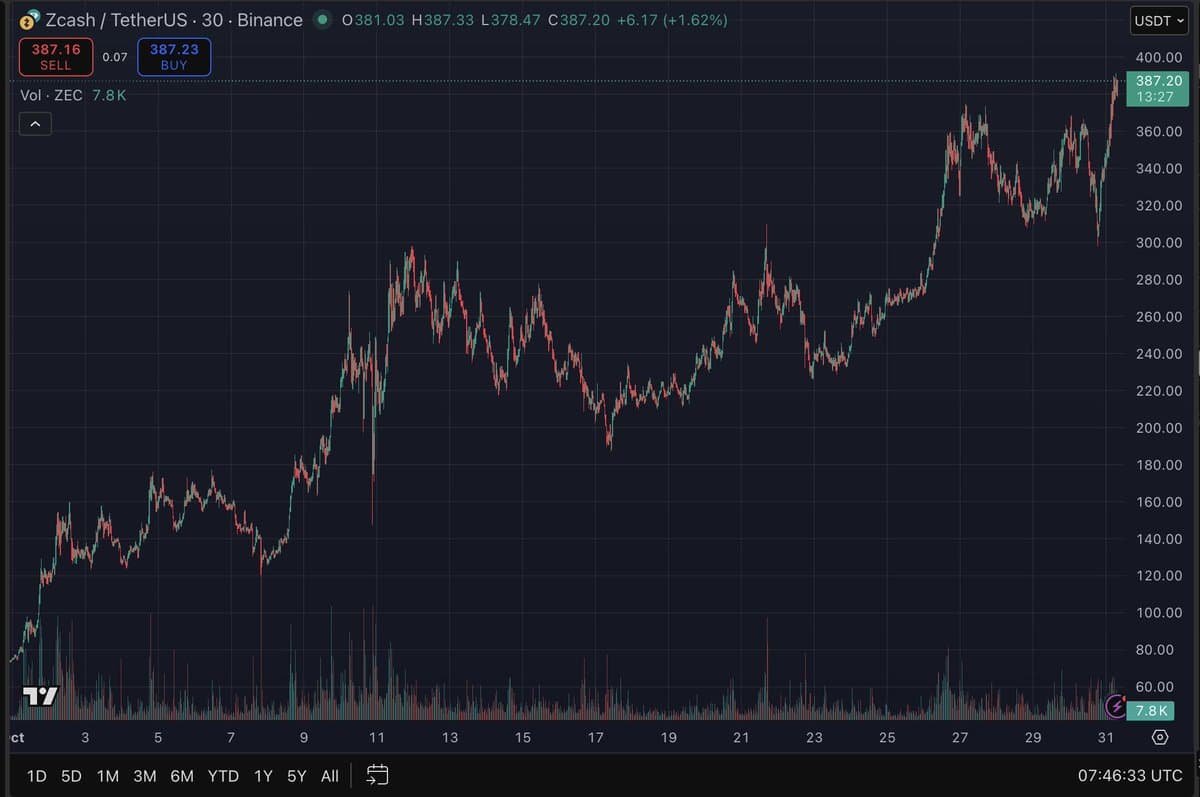Open the go-to-date calendar icon
The width and height of the screenshot is (1200, 797).
(376, 775)
